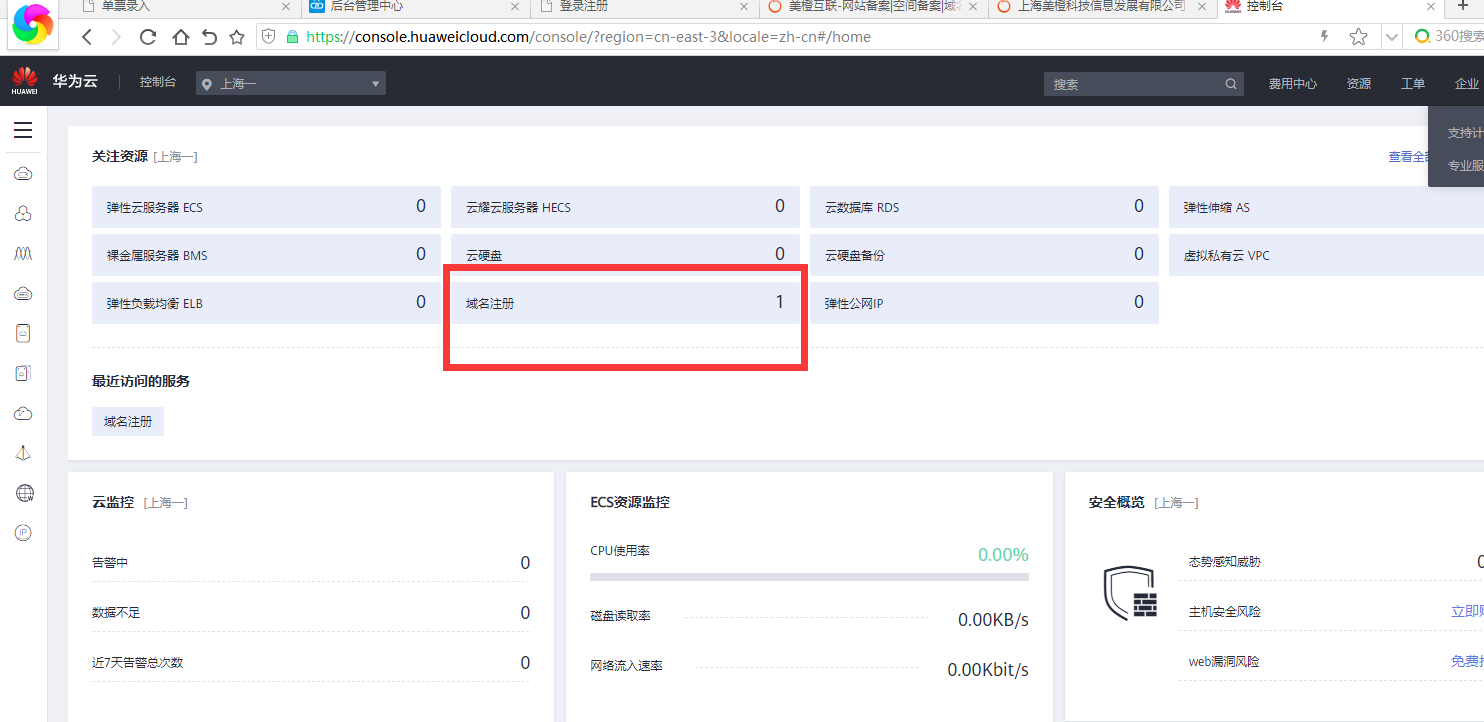Viewport: 1484px width, 722px height.
Task: Open the hamburger menu in the left sidebar
Action: tap(23, 130)
